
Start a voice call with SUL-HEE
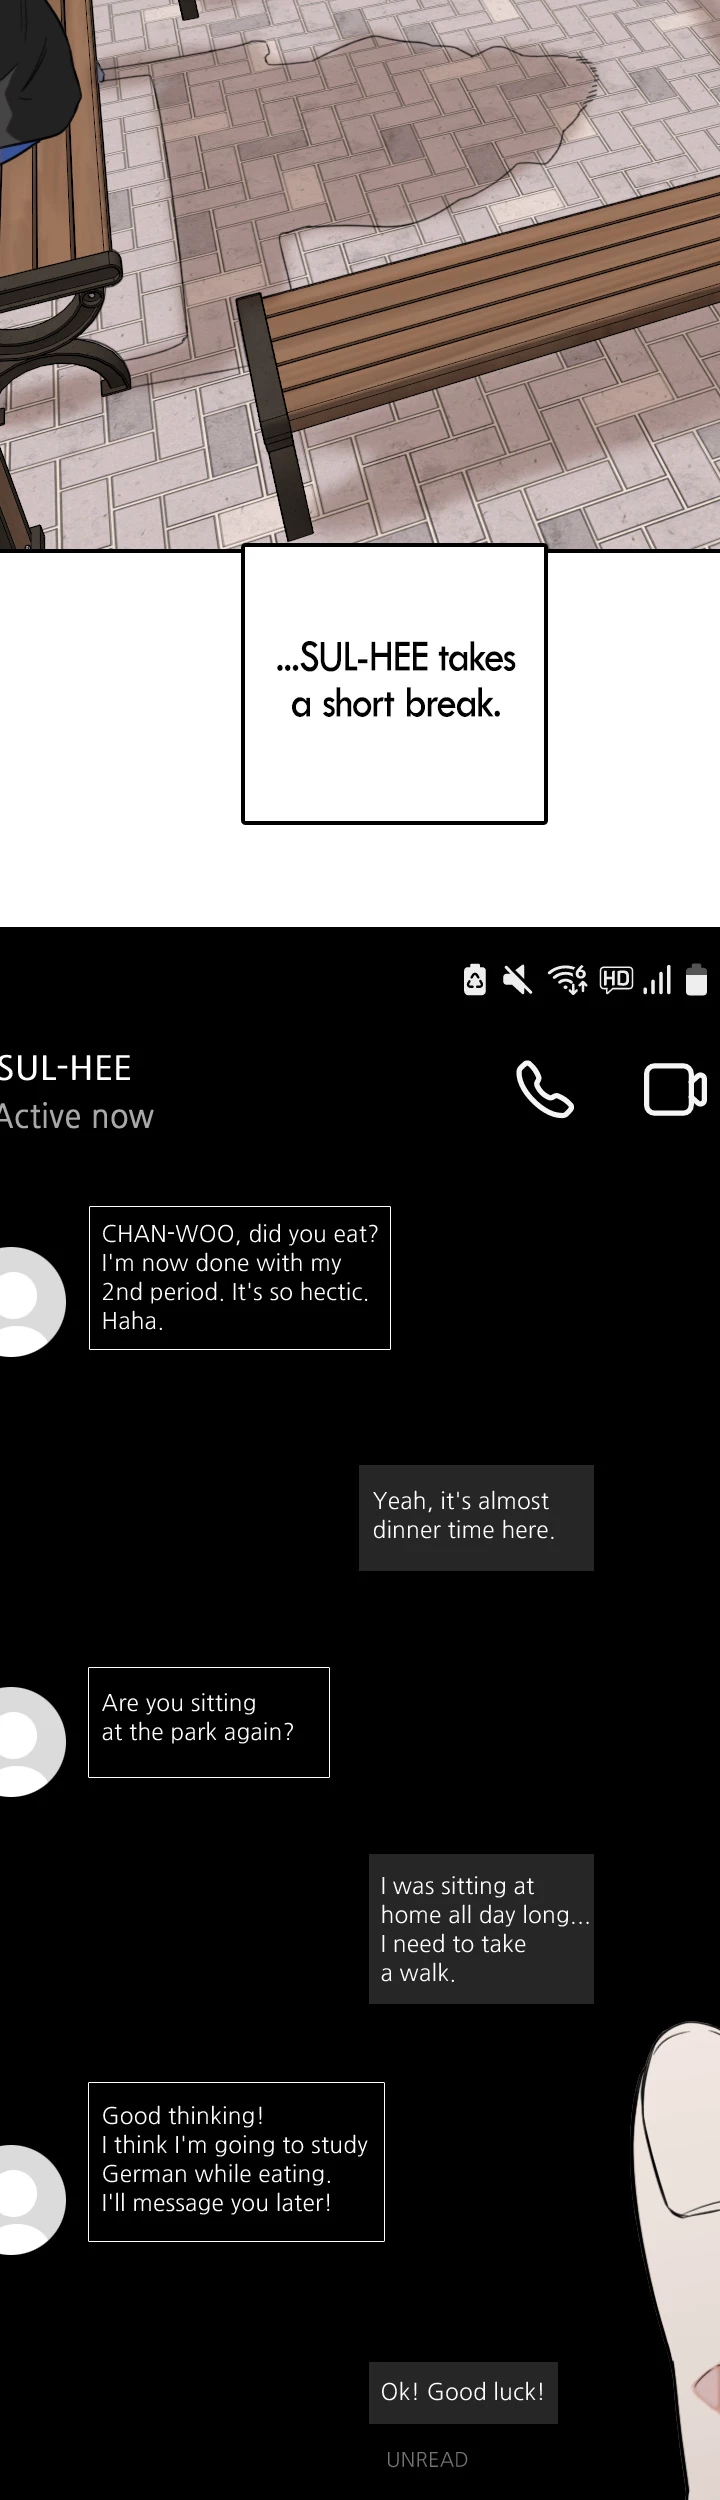545,1089
